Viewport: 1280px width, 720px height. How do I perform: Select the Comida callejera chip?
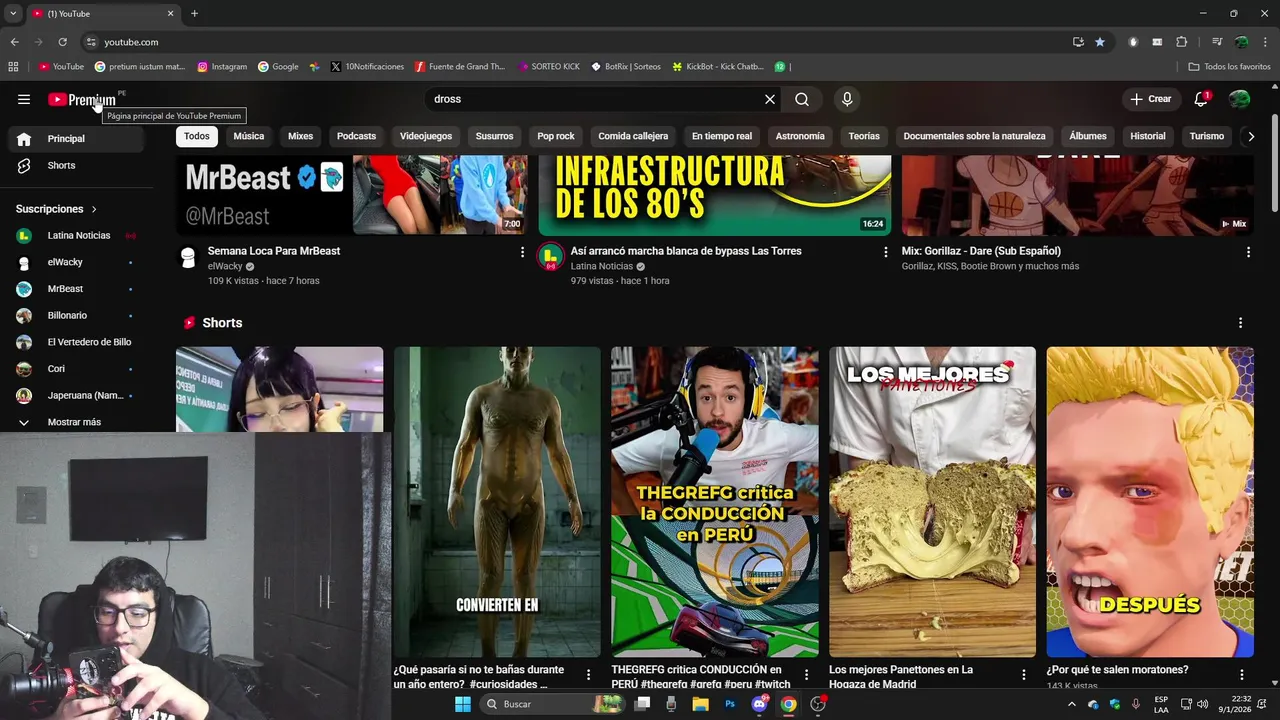point(633,136)
